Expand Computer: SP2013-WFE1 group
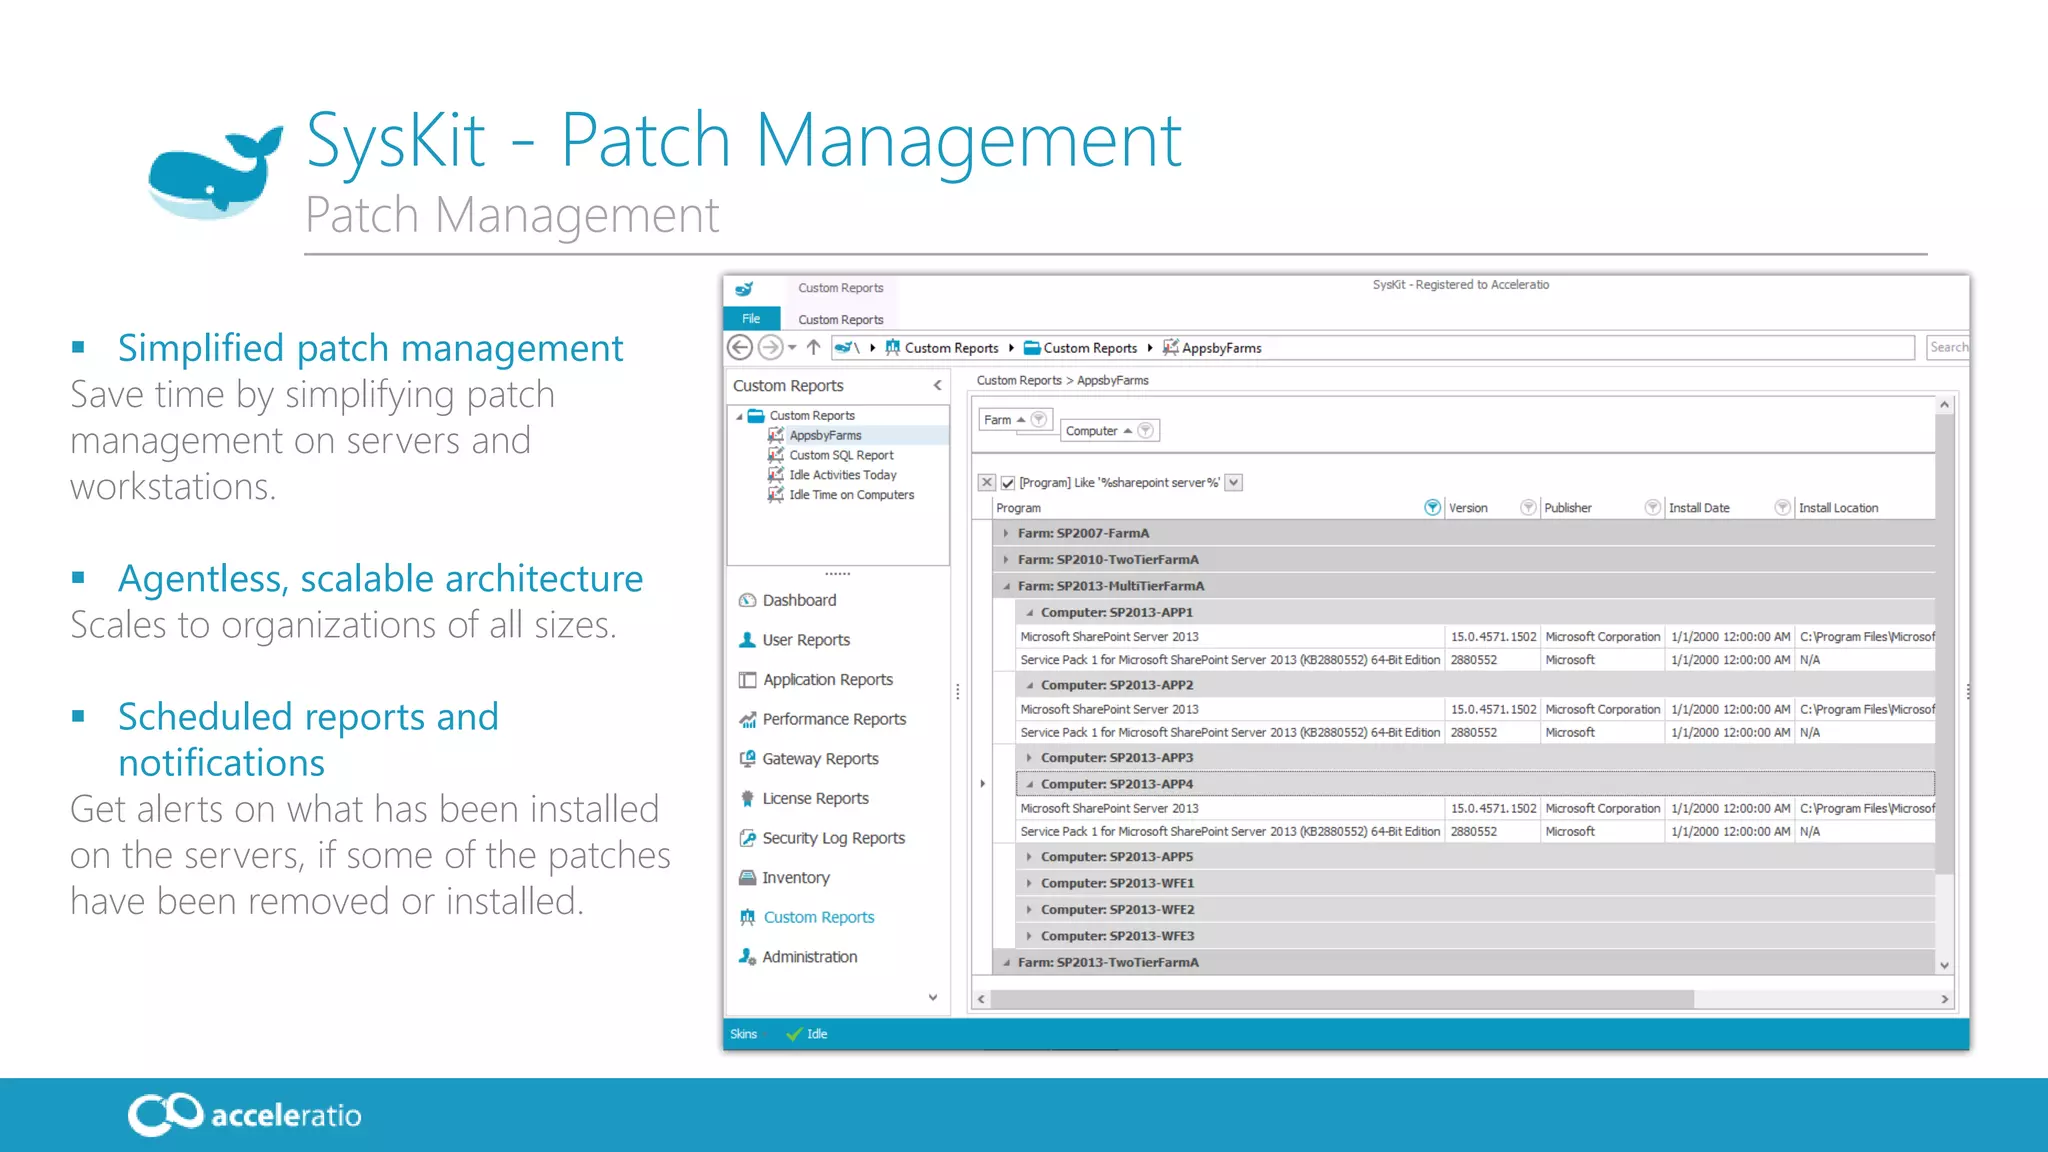Image resolution: width=2048 pixels, height=1152 pixels. tap(1029, 883)
